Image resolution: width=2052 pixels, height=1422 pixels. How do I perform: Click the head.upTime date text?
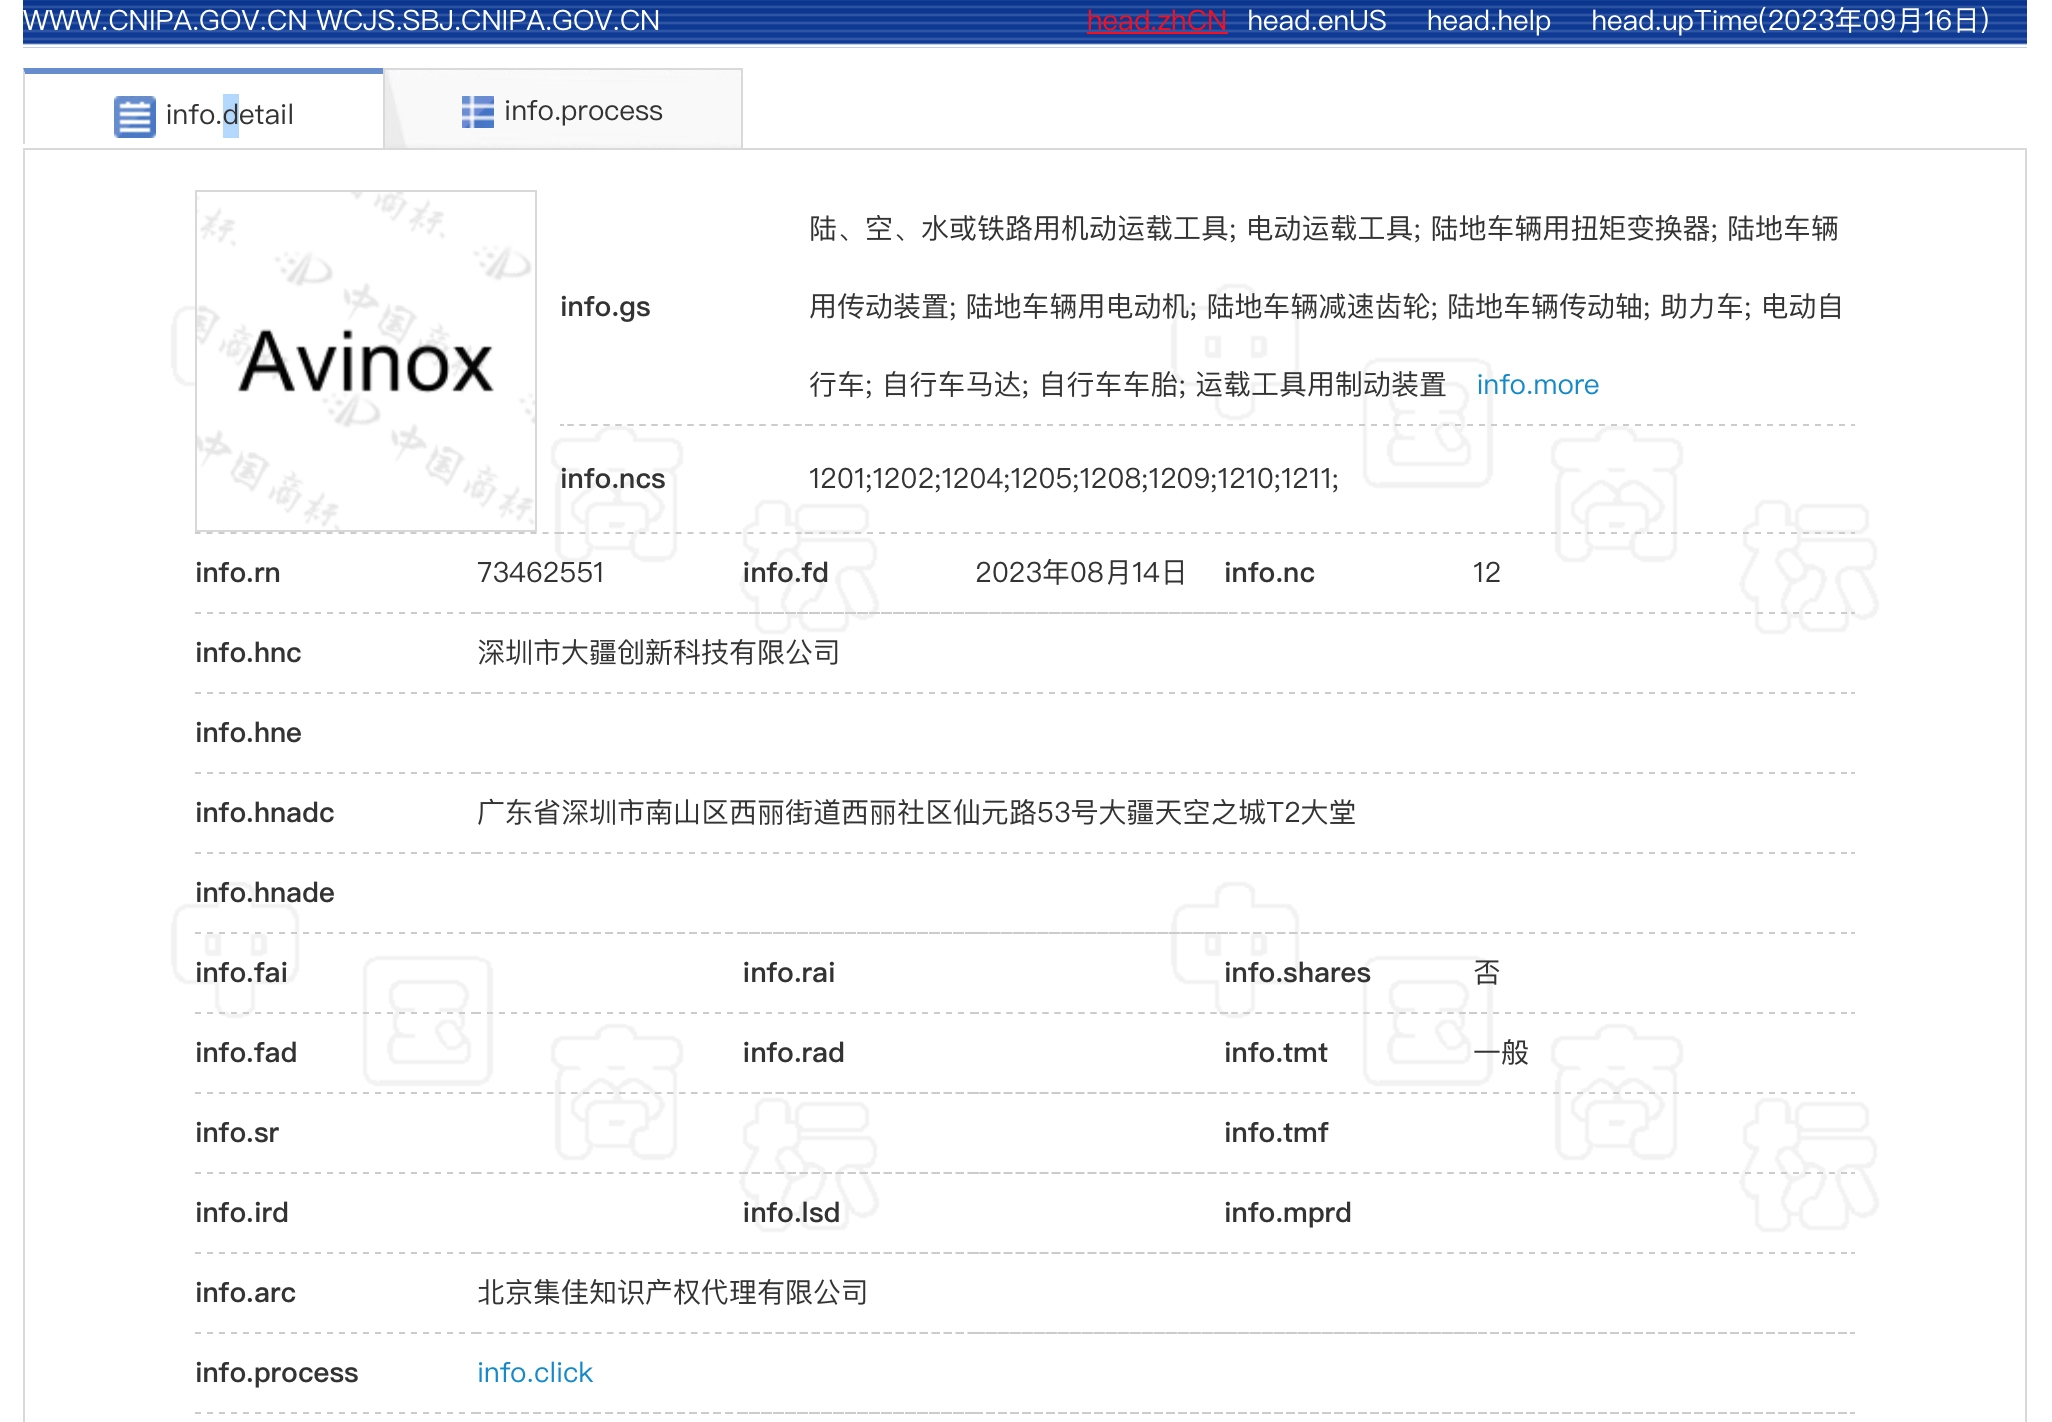coord(1790,21)
